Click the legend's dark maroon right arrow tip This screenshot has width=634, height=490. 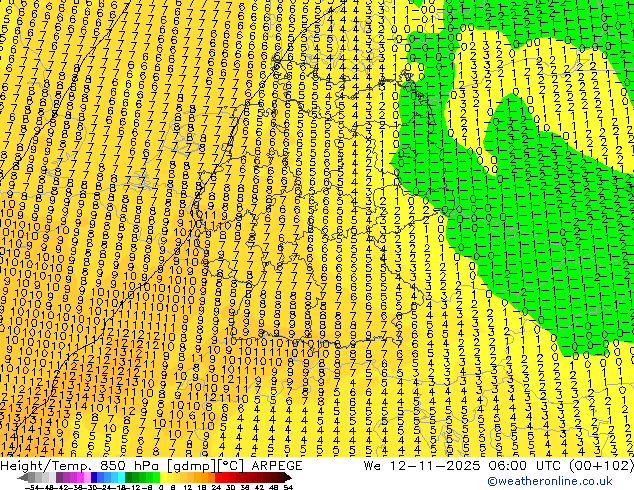(x=288, y=477)
